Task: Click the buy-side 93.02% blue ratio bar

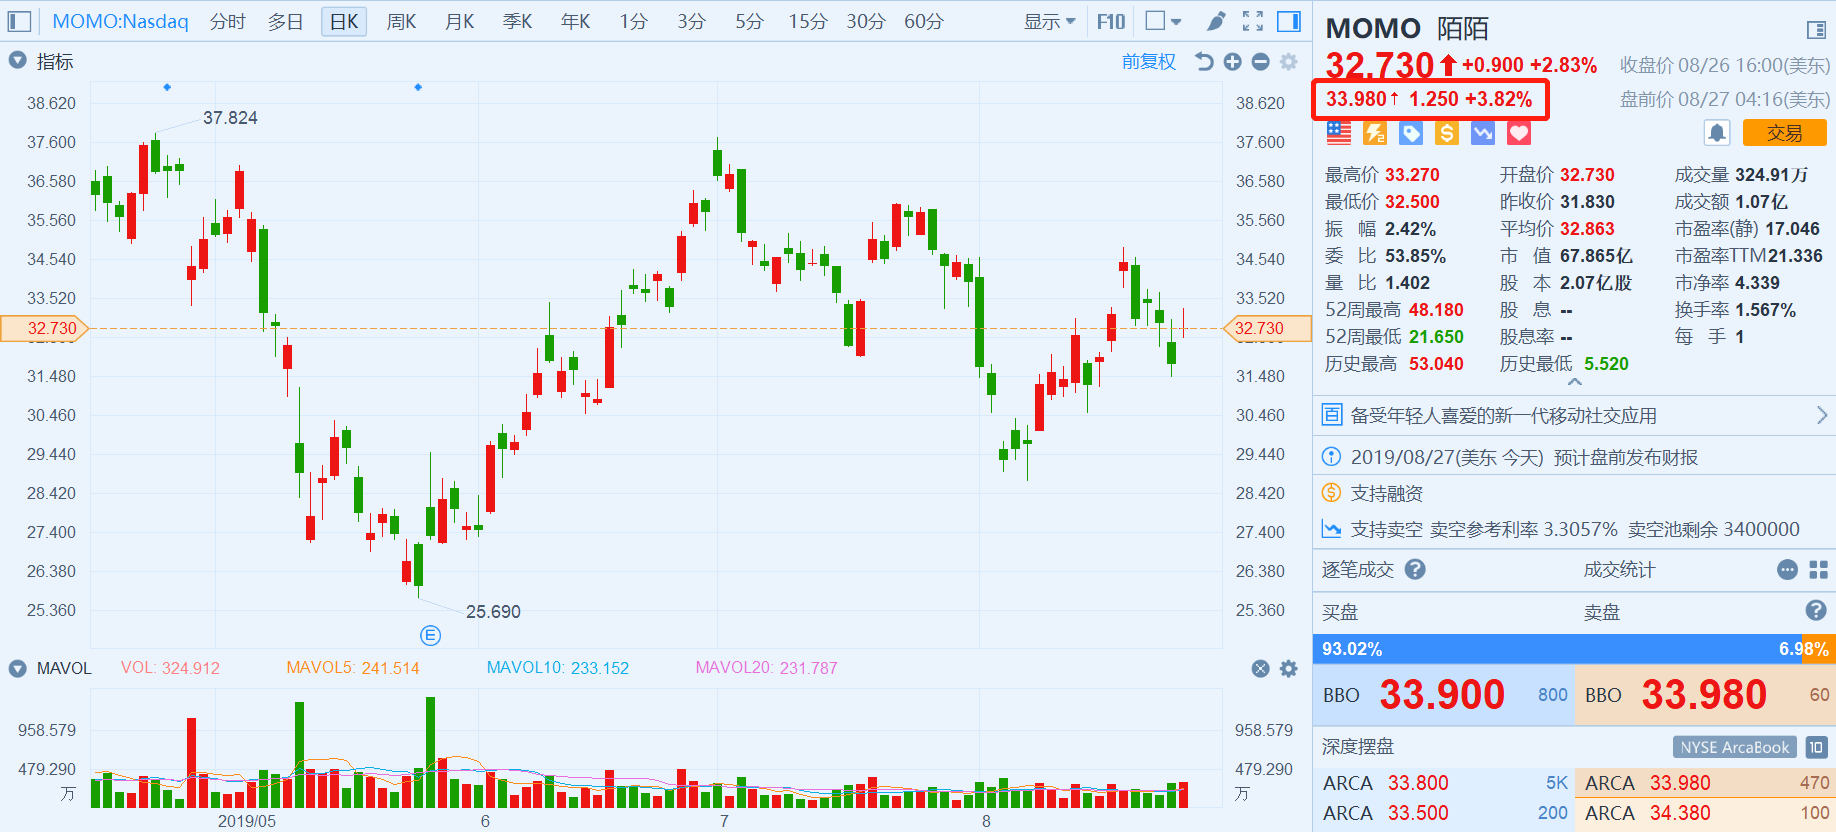Action: coord(1557,649)
